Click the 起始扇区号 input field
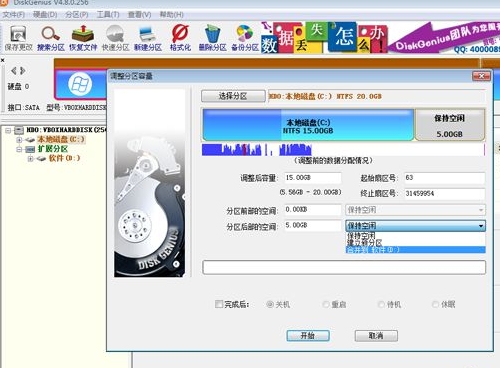Screen dimensions: 500x368 pyautogui.click(x=445, y=178)
